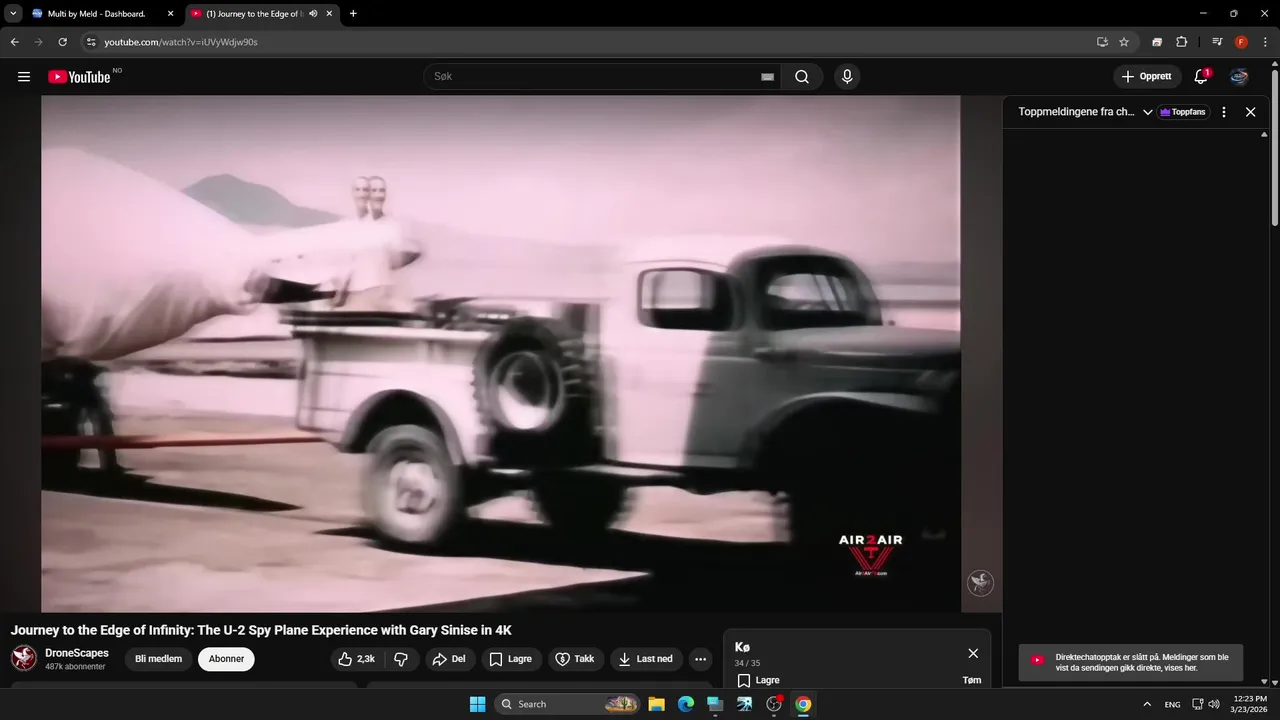
Task: Click the Chrome address bar URL
Action: [181, 42]
